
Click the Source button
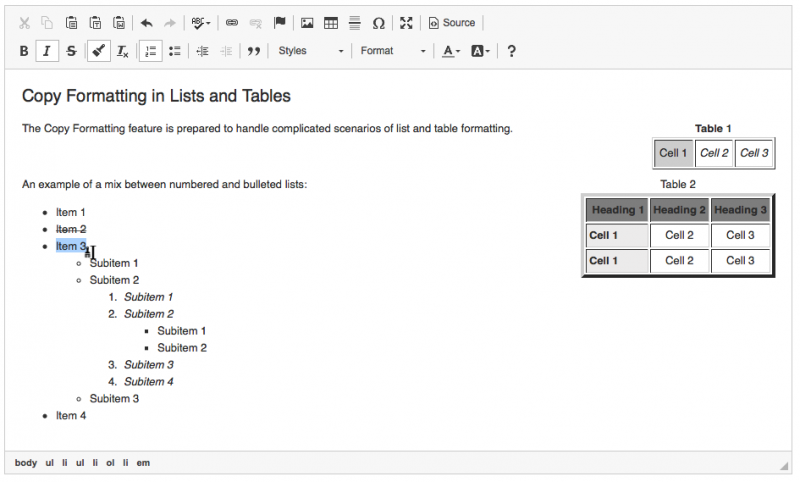point(452,22)
